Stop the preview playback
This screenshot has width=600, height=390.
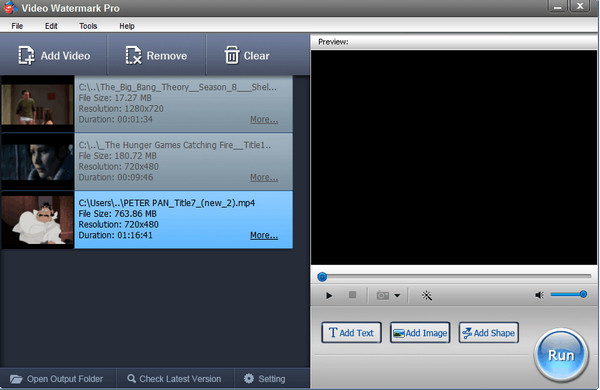[x=352, y=295]
